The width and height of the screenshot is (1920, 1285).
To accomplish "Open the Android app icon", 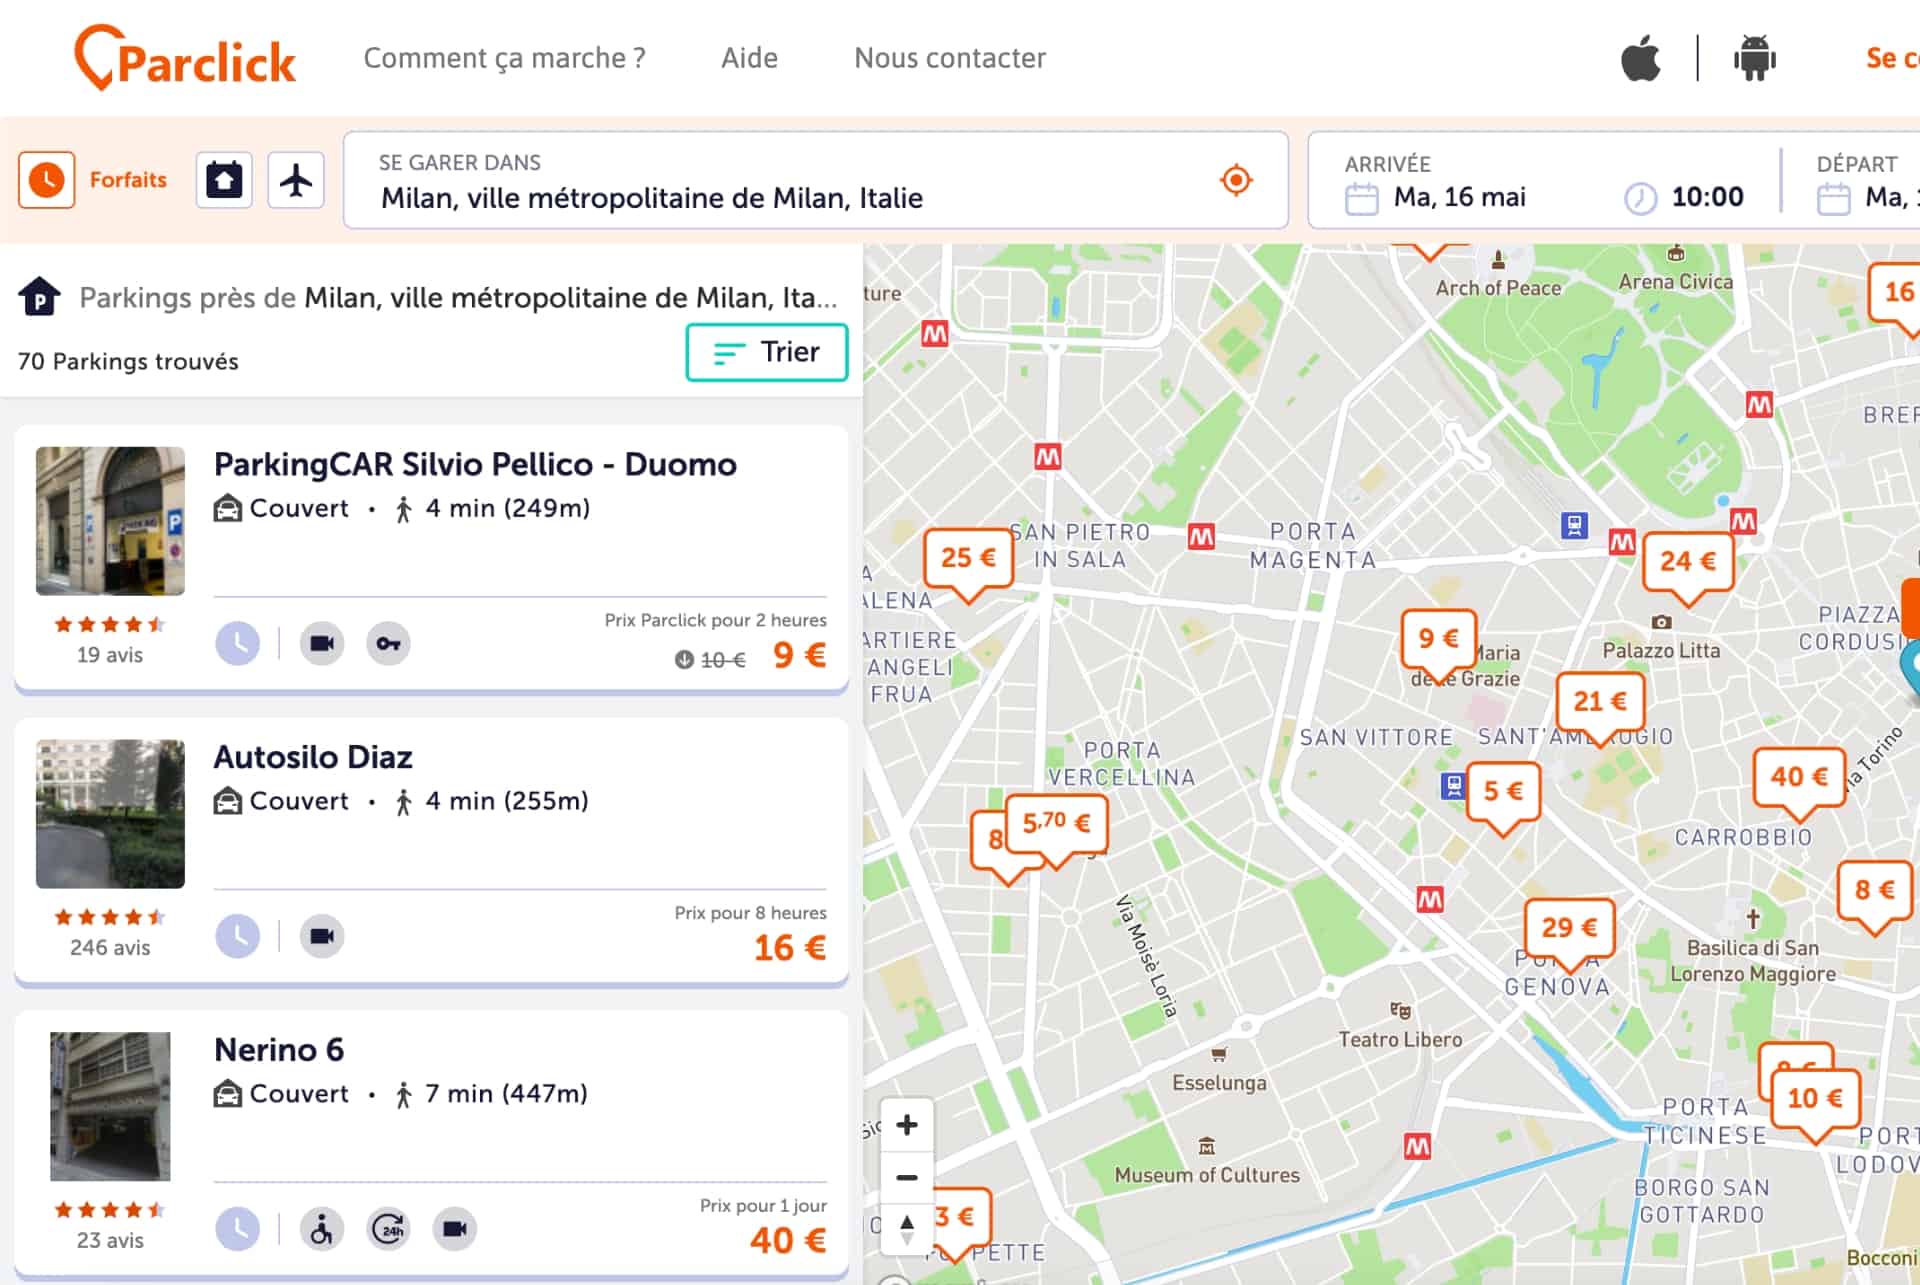I will [1755, 58].
